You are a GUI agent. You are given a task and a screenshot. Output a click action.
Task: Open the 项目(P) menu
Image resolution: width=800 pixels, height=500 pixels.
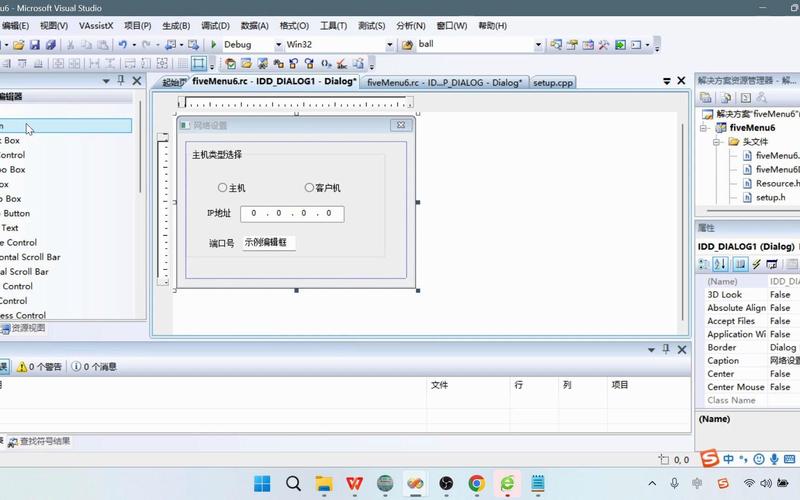(x=137, y=26)
